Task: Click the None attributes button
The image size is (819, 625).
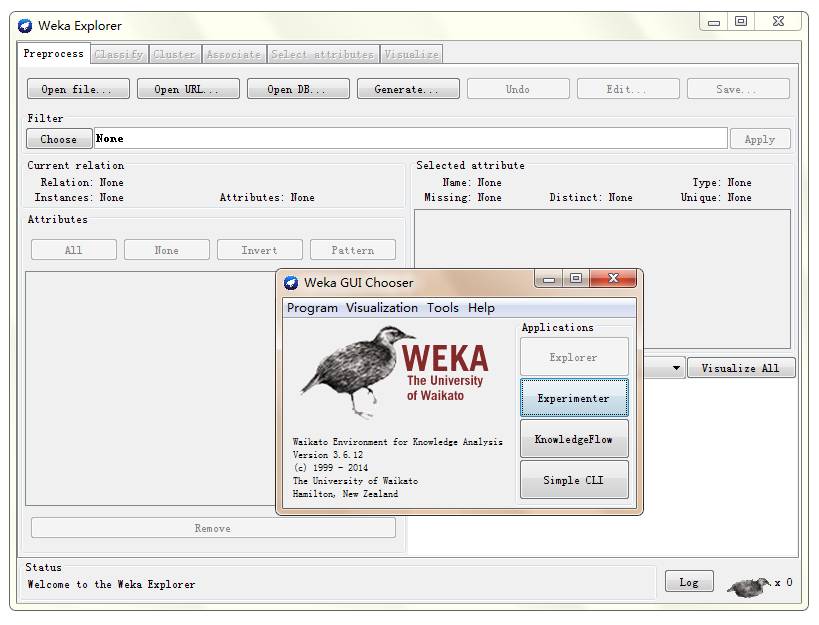Action: point(167,250)
